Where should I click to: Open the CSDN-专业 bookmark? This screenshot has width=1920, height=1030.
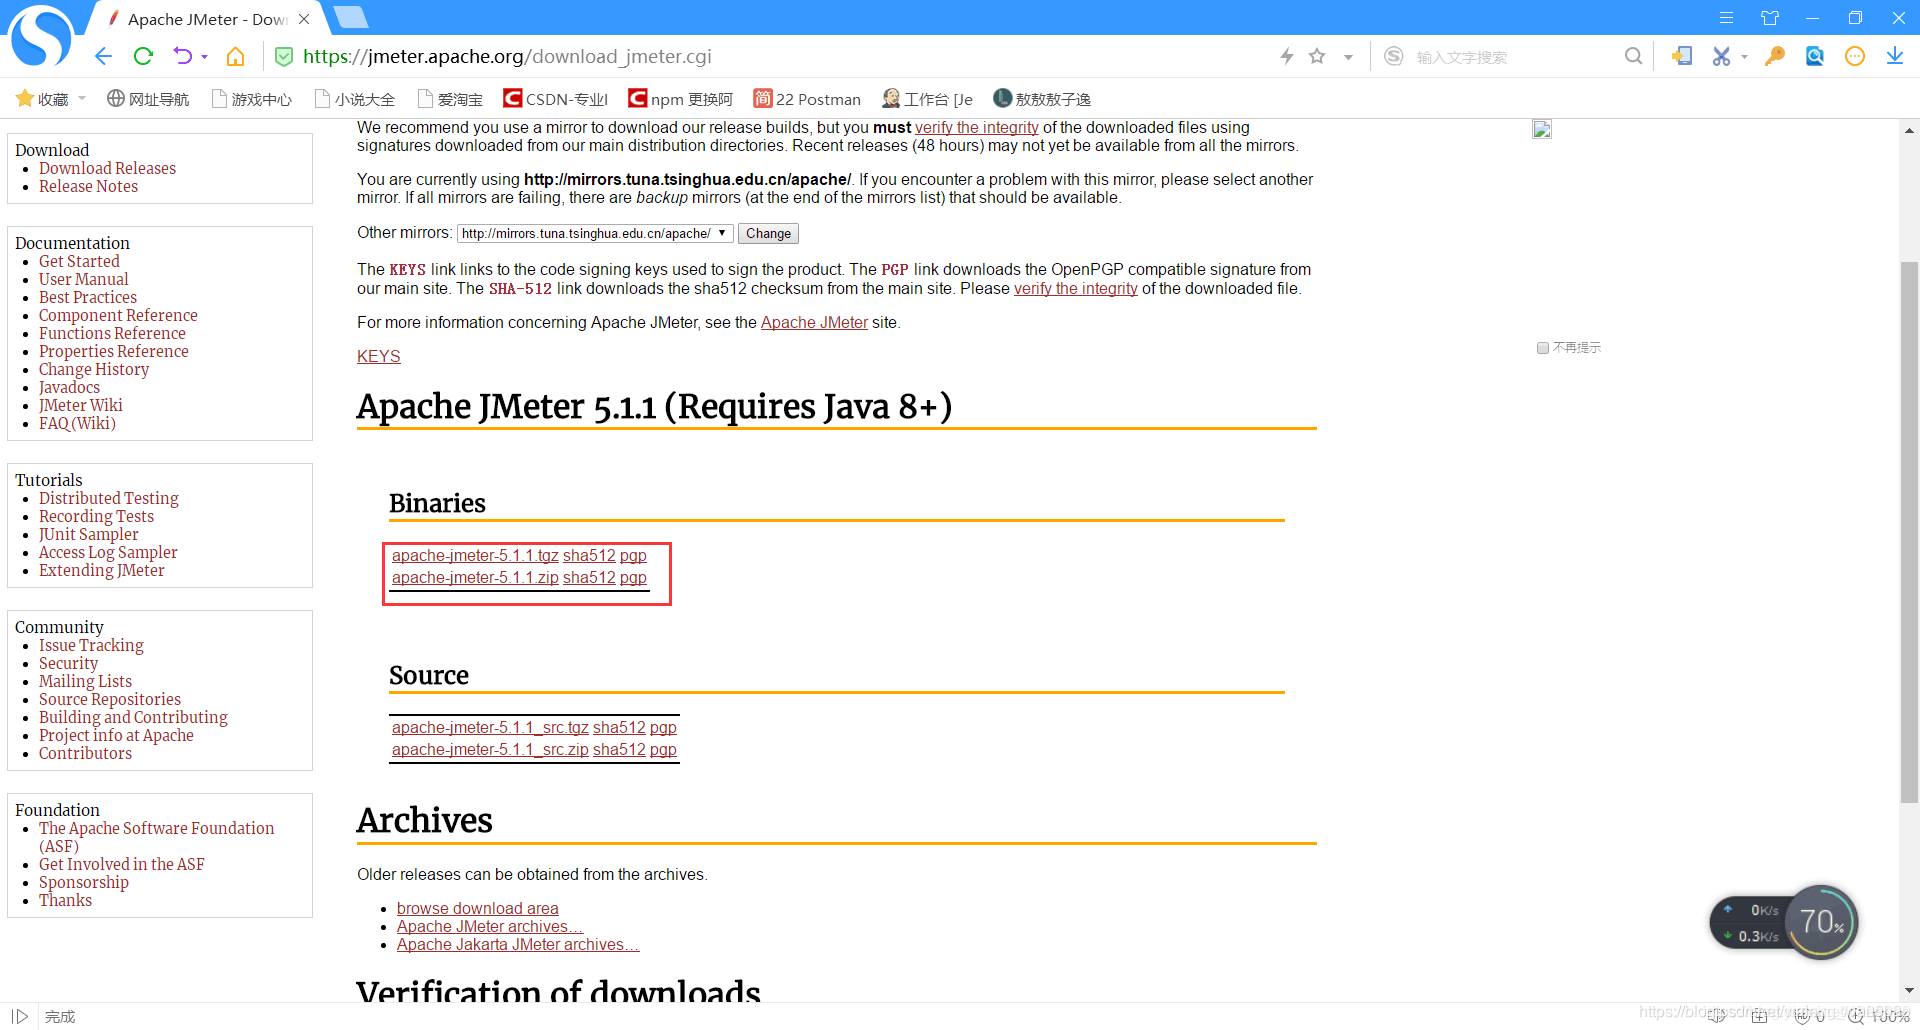click(x=555, y=98)
